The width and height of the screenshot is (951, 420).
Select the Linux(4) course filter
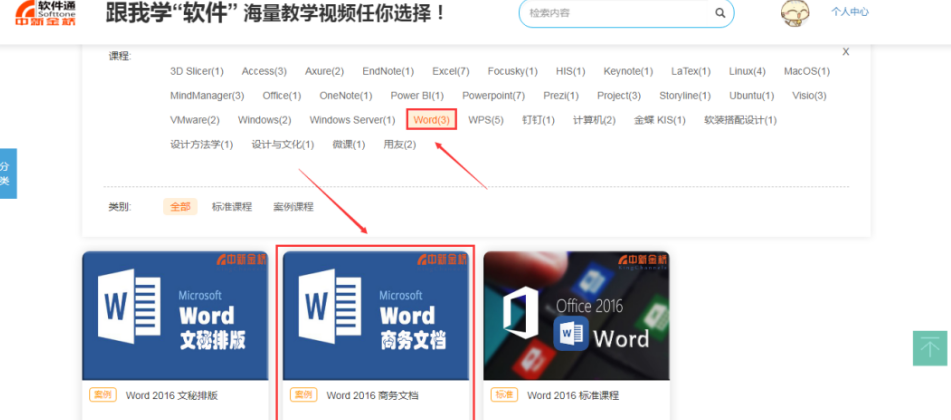pyautogui.click(x=747, y=71)
